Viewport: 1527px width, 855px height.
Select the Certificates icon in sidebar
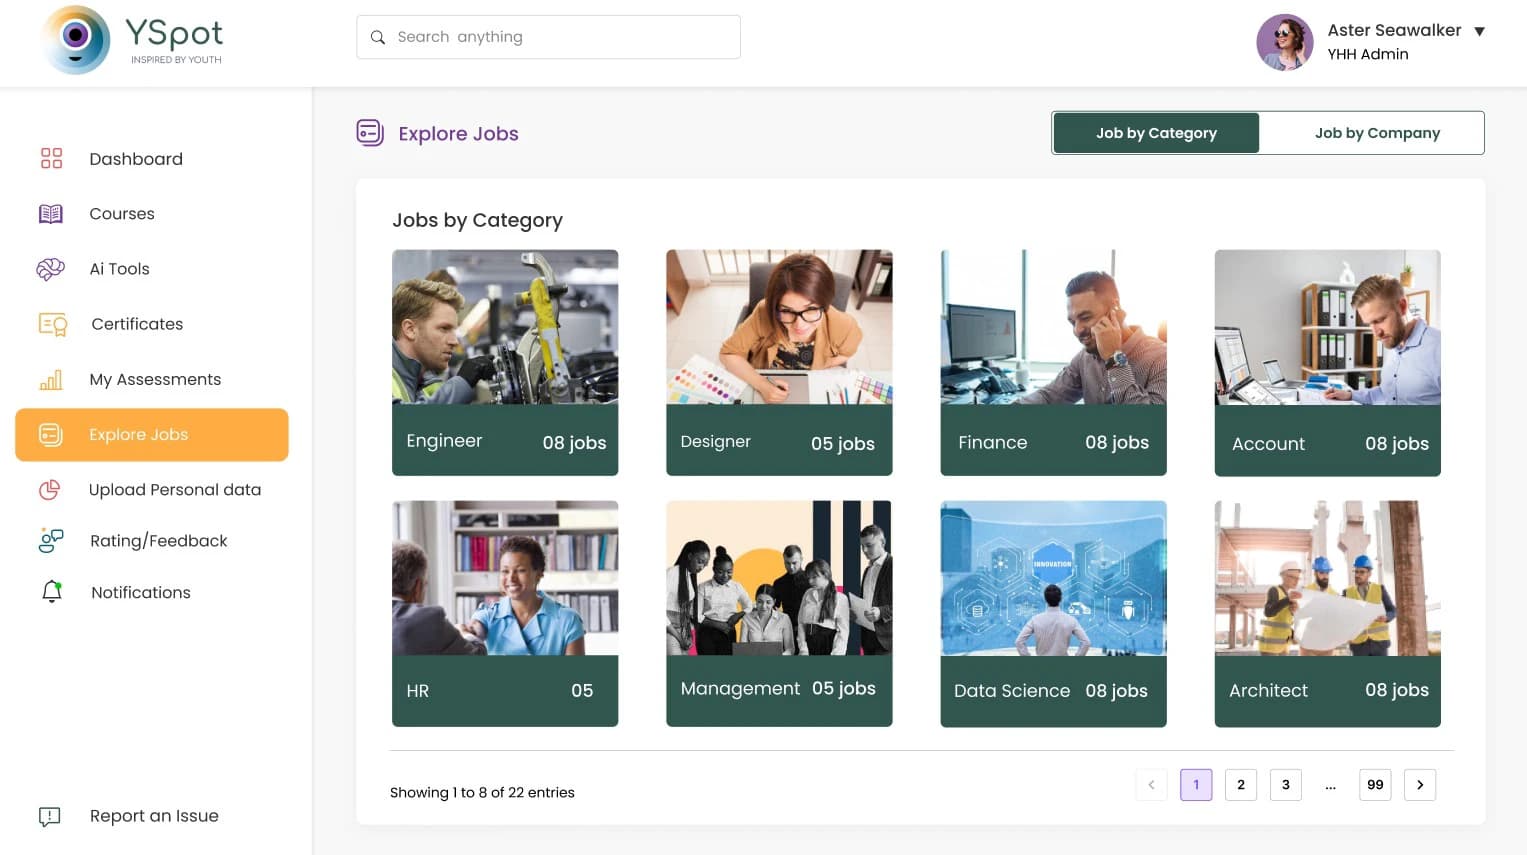tap(52, 324)
